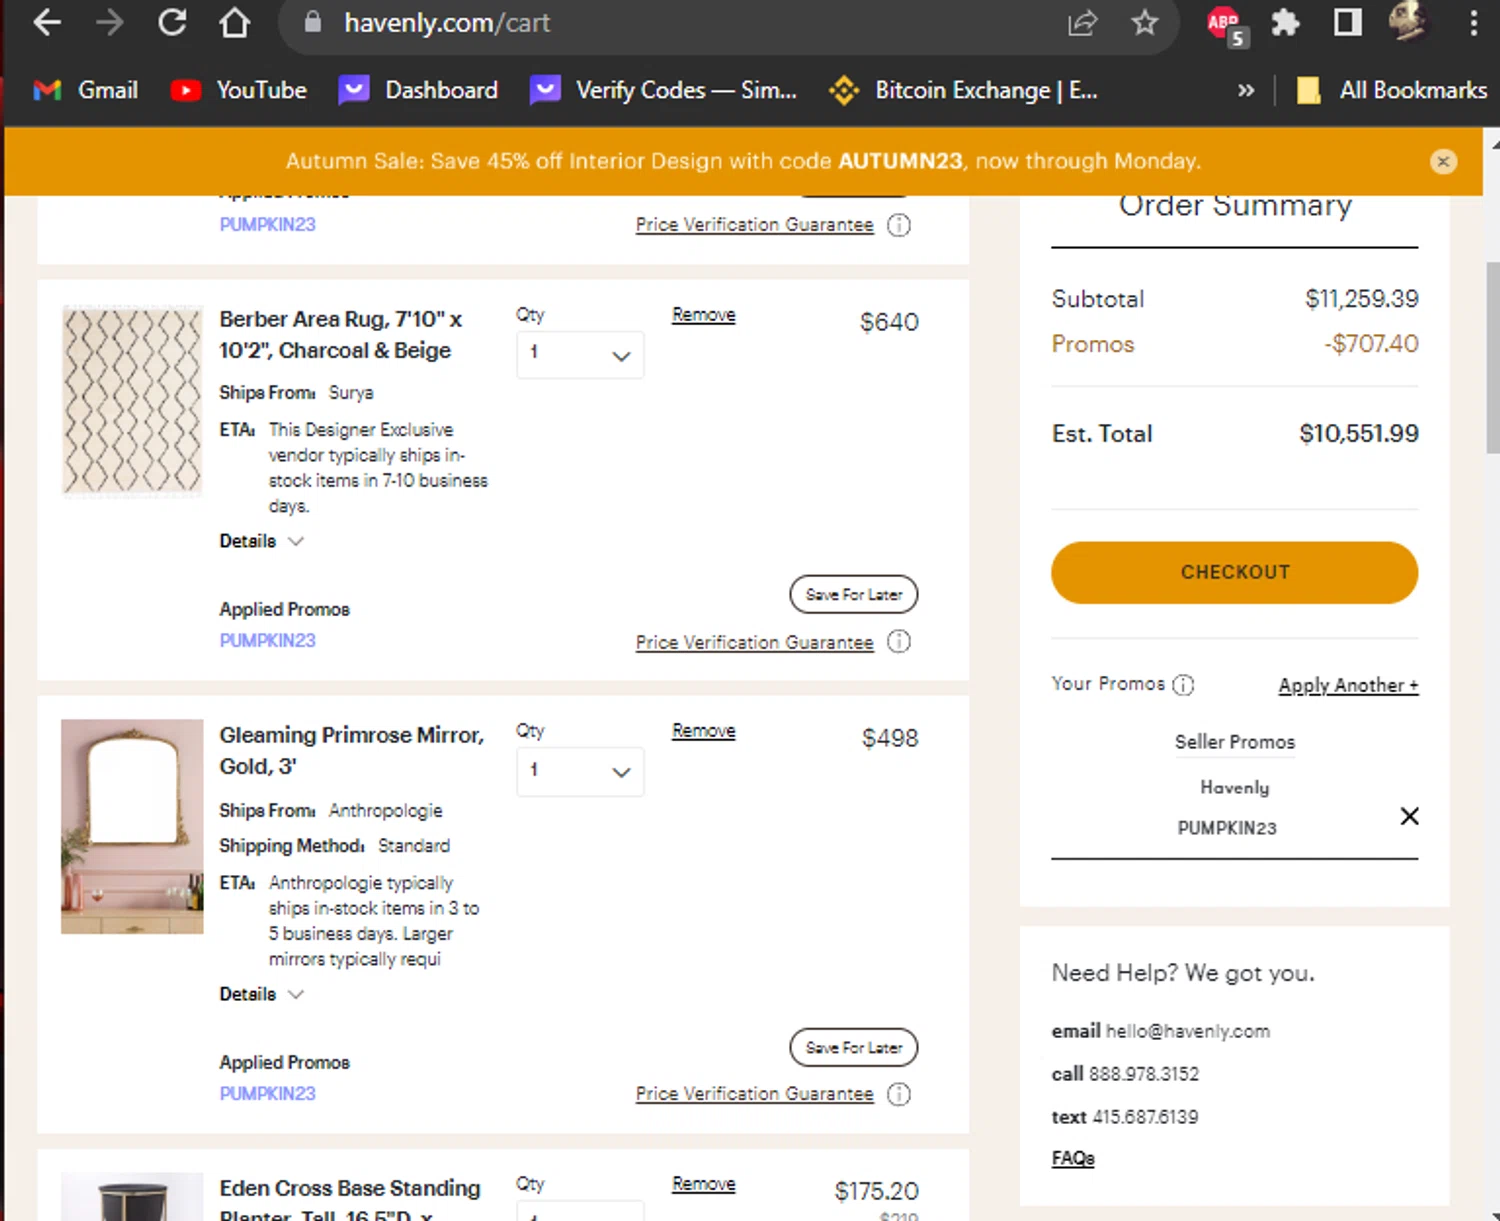Reload the page with the refresh icon

click(172, 22)
